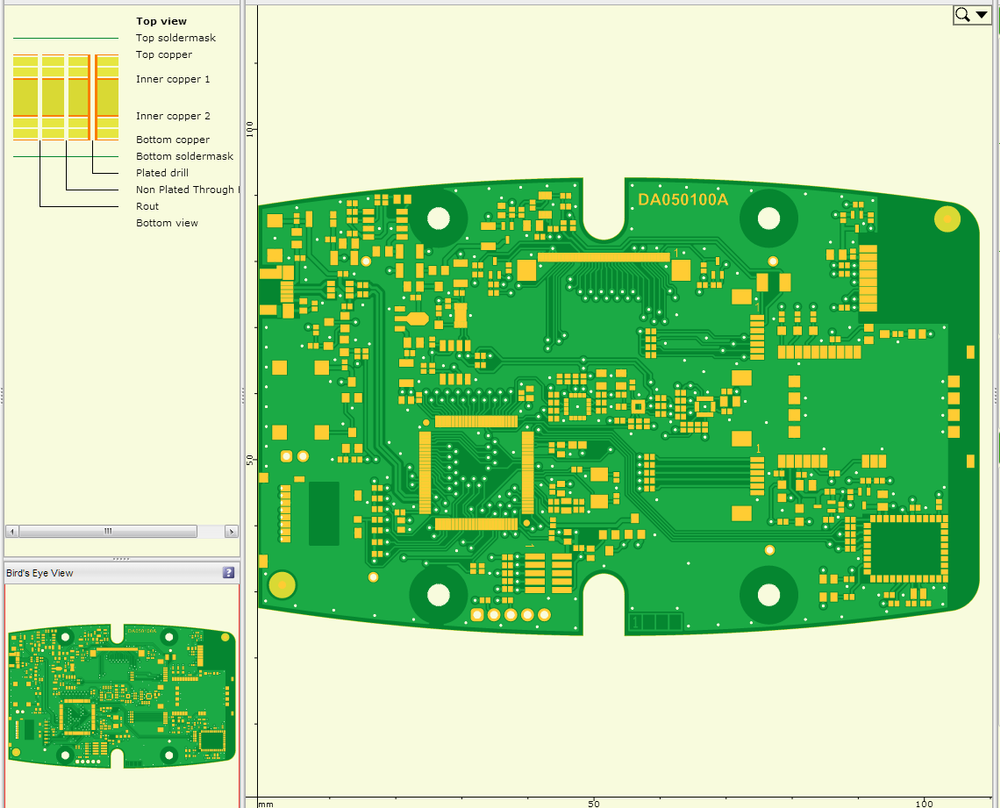Click the mm unit label on the ruler
1000x808 pixels.
(266, 804)
